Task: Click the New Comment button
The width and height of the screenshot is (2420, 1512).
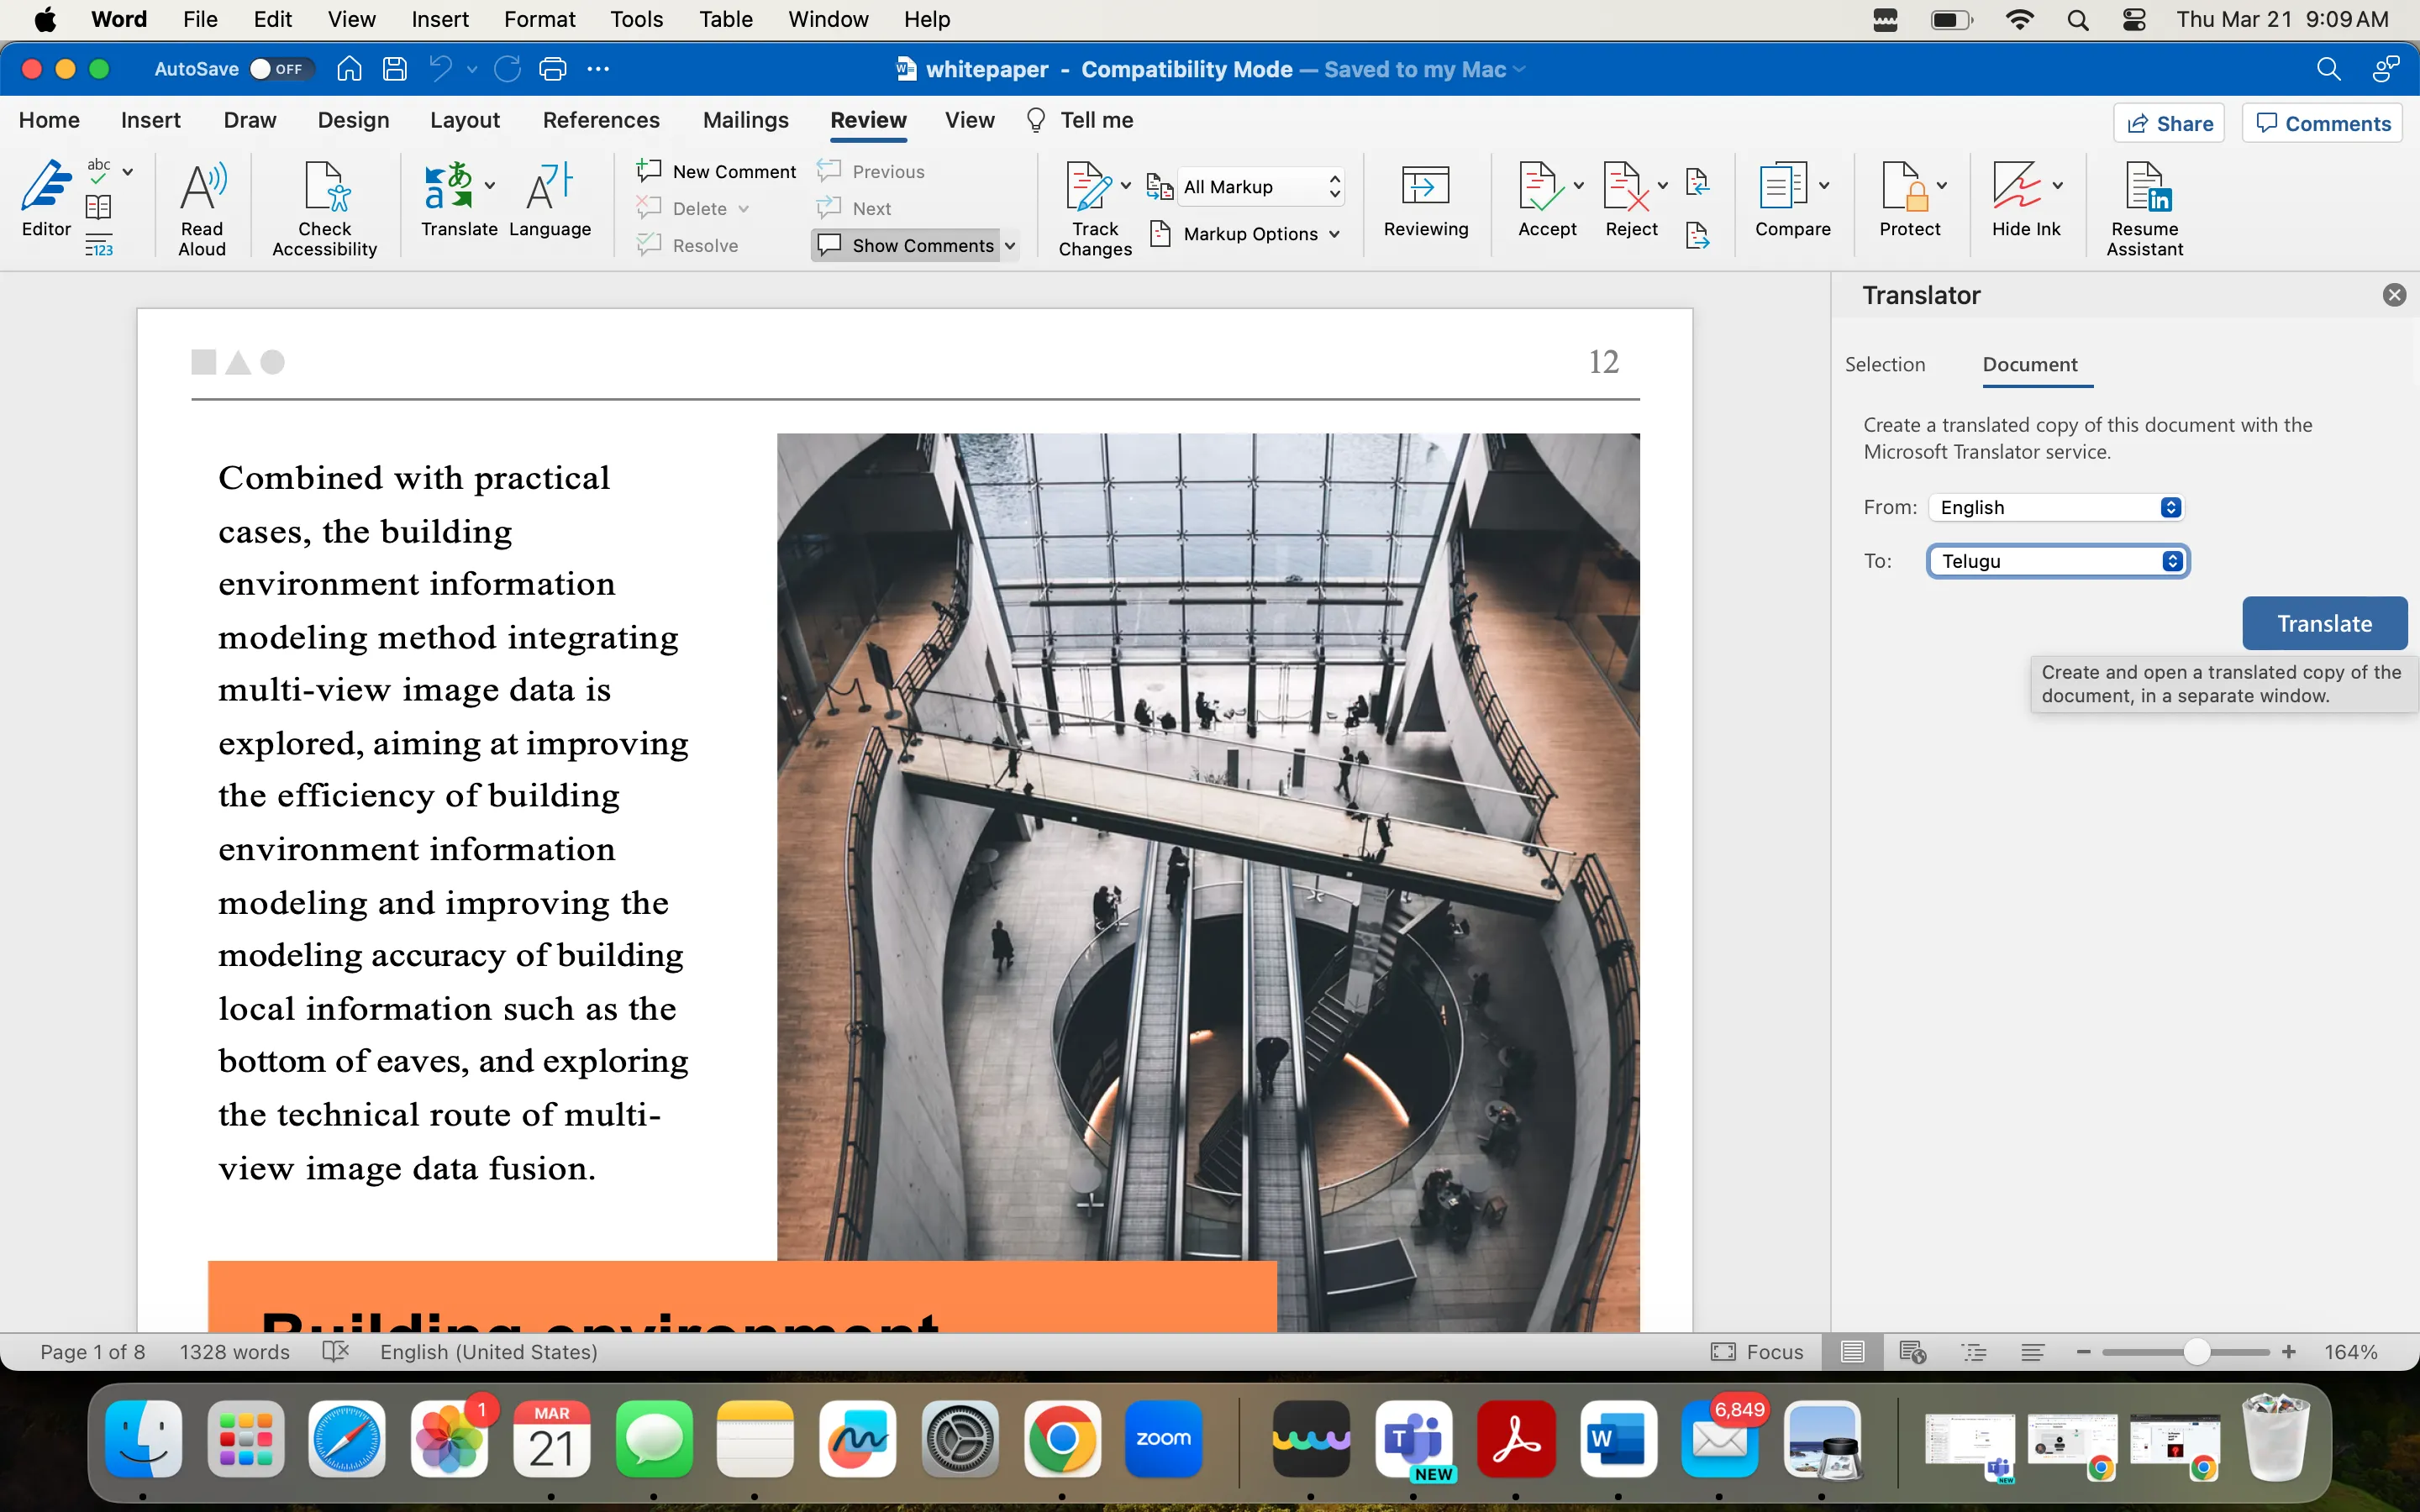Action: point(719,171)
